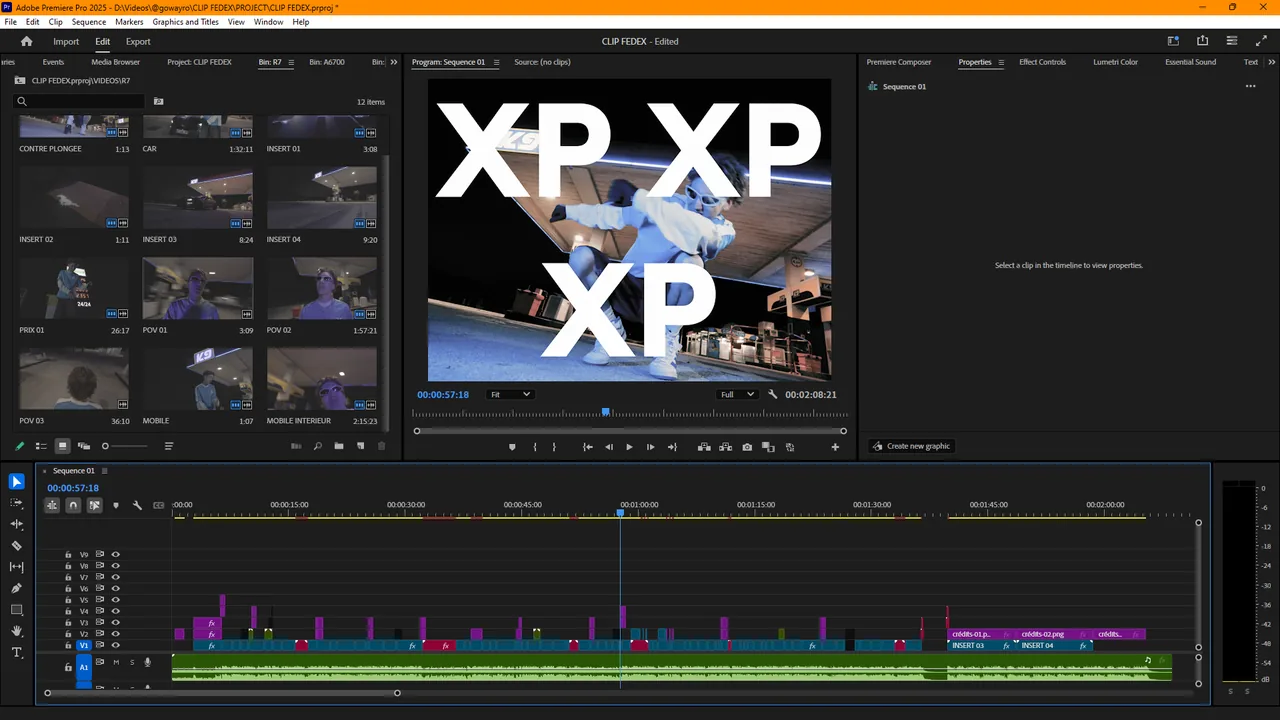Select the Rectangle tool
Screen dimensions: 1280x720
point(16,610)
